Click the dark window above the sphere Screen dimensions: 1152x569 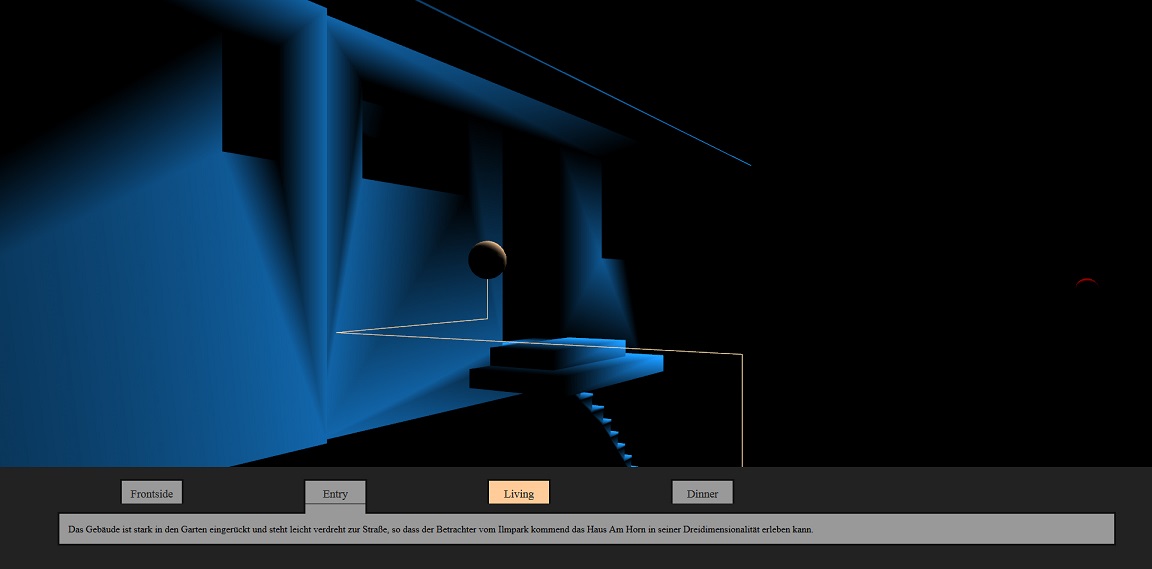point(412,155)
